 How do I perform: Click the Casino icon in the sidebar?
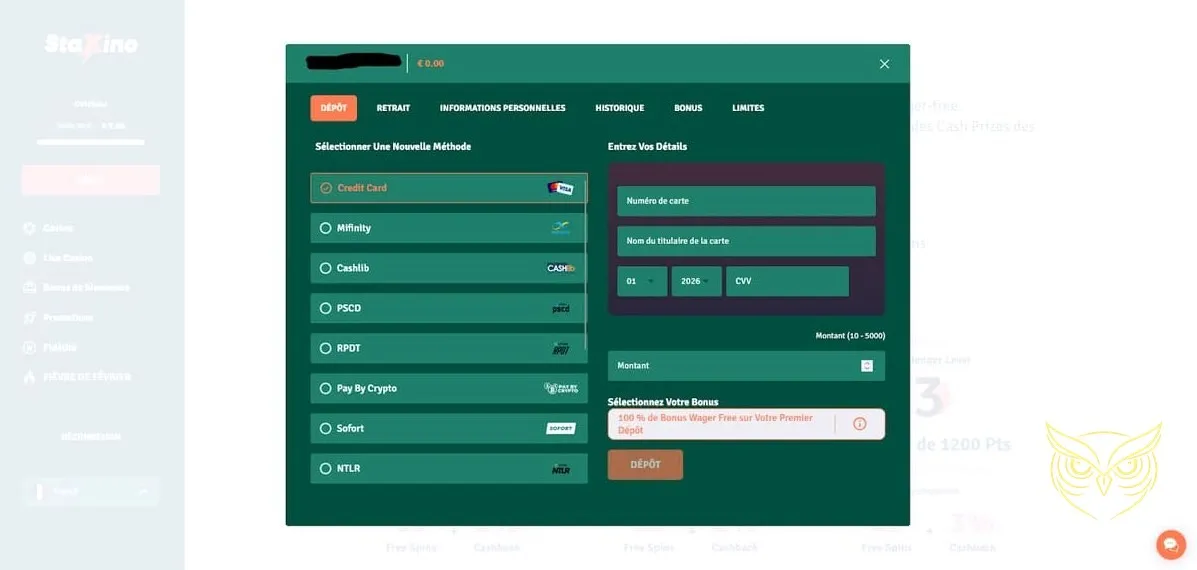pos(30,228)
